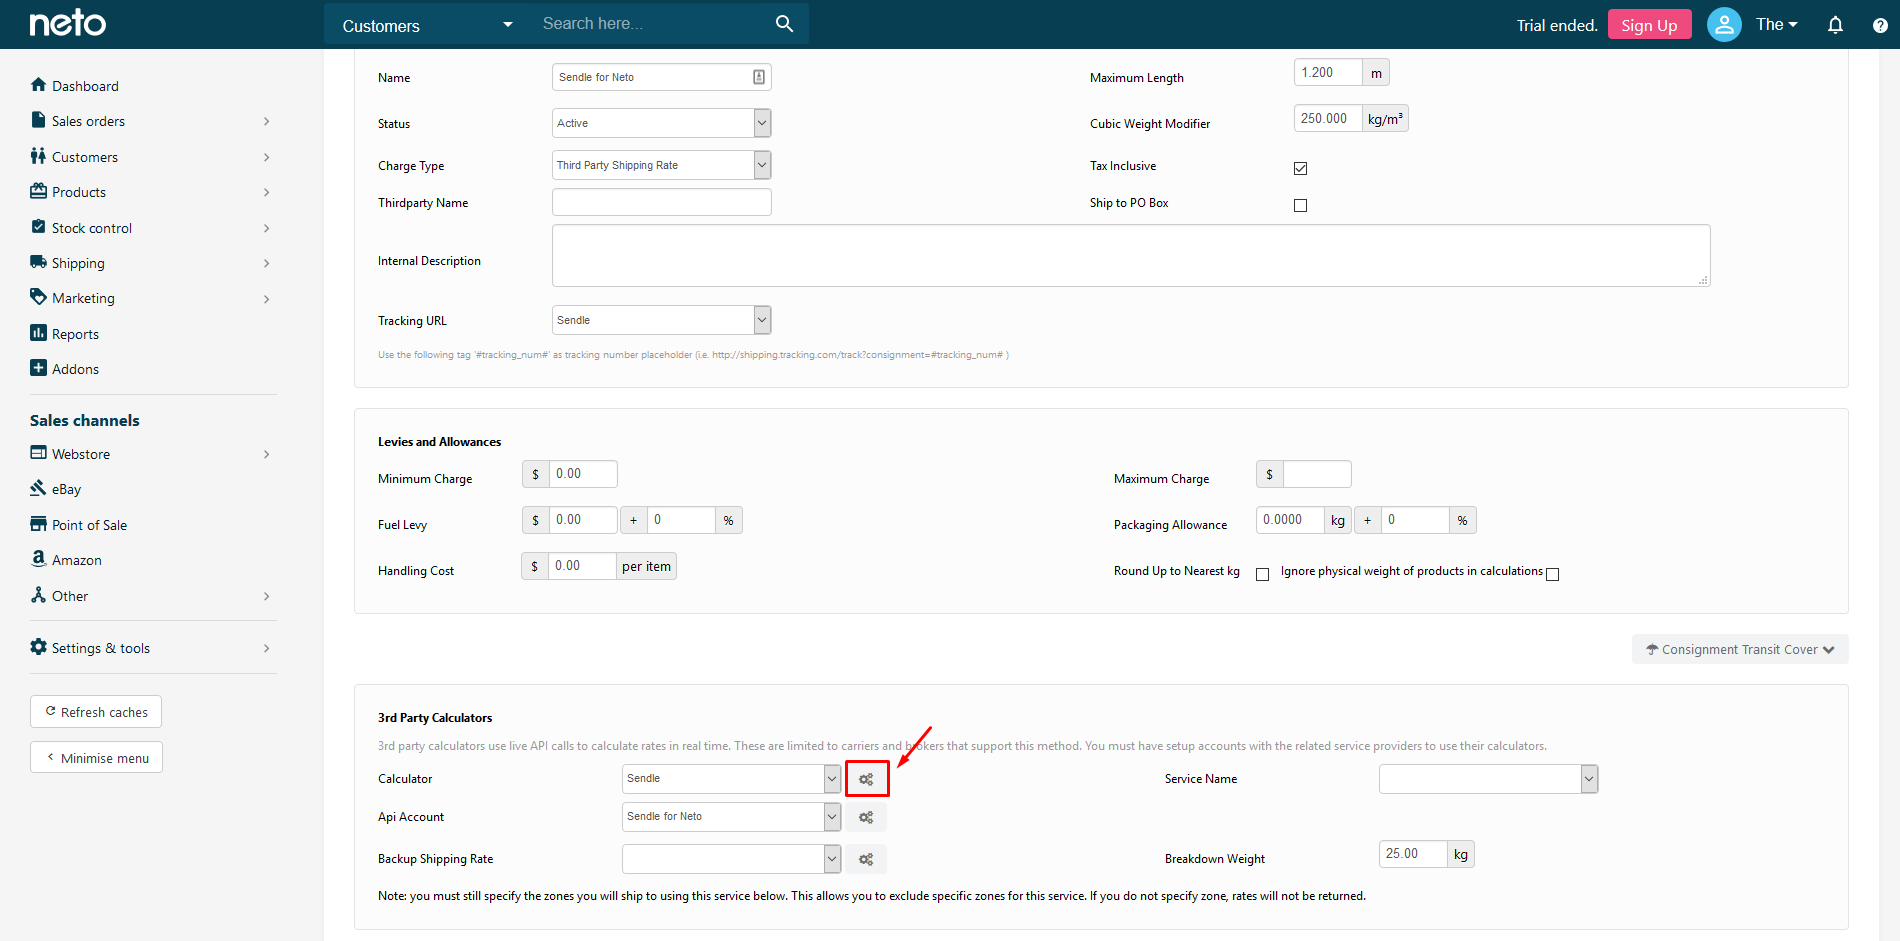The width and height of the screenshot is (1900, 941).
Task: Click the Webstore window icon
Action: [x=38, y=453]
